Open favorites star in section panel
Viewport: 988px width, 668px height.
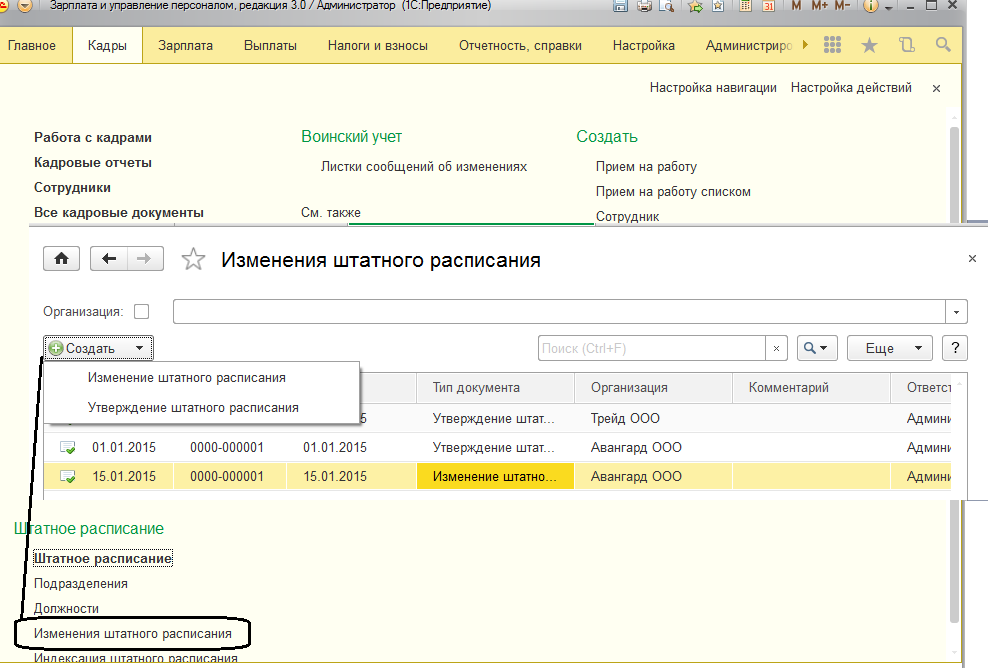click(869, 45)
